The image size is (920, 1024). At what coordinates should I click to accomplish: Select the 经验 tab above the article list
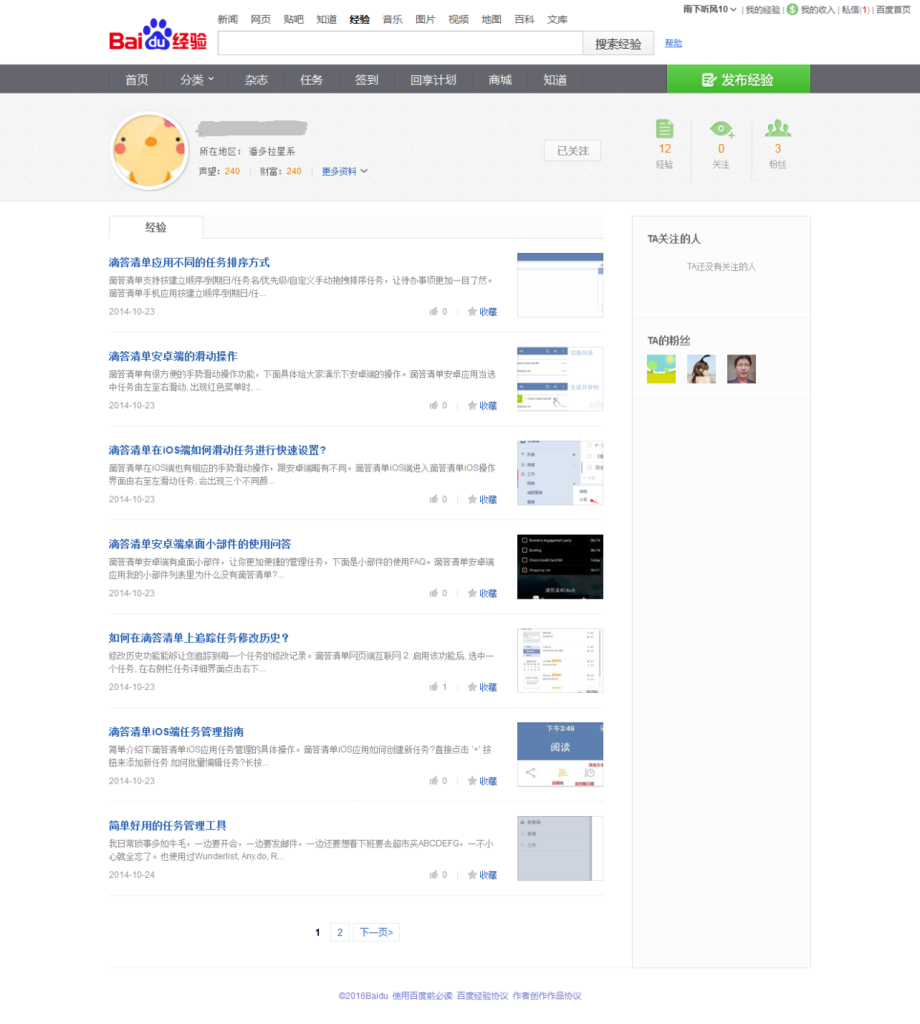156,227
